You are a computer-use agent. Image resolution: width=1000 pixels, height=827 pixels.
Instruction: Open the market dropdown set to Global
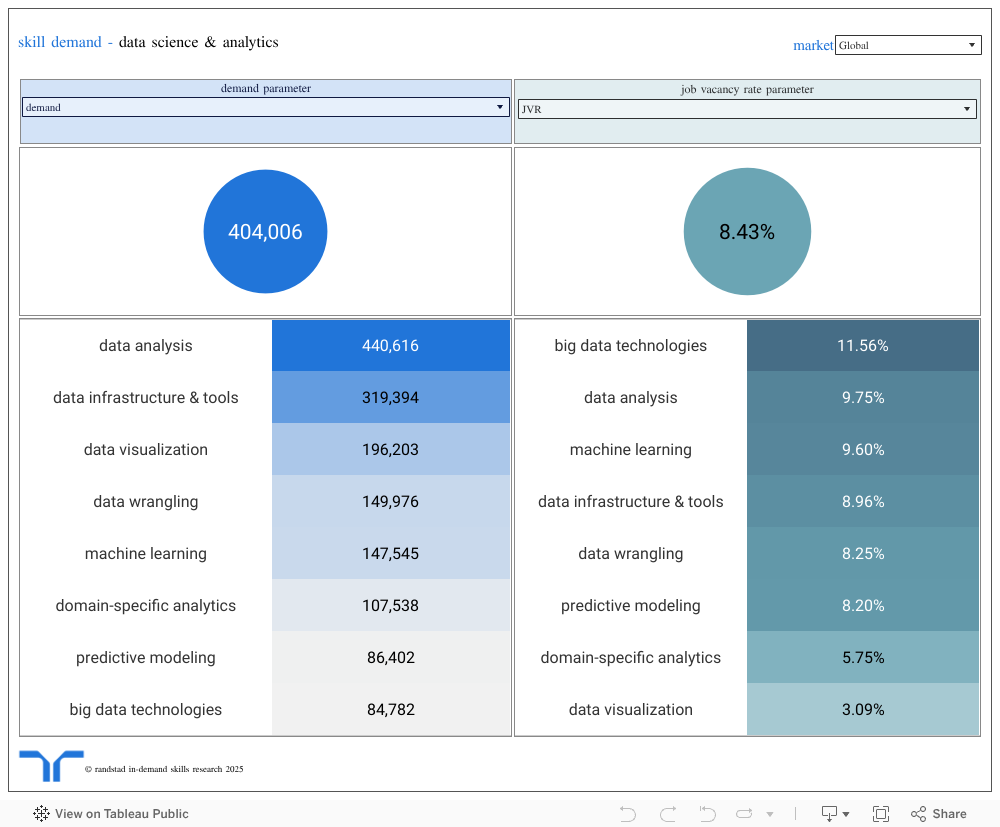pos(908,45)
